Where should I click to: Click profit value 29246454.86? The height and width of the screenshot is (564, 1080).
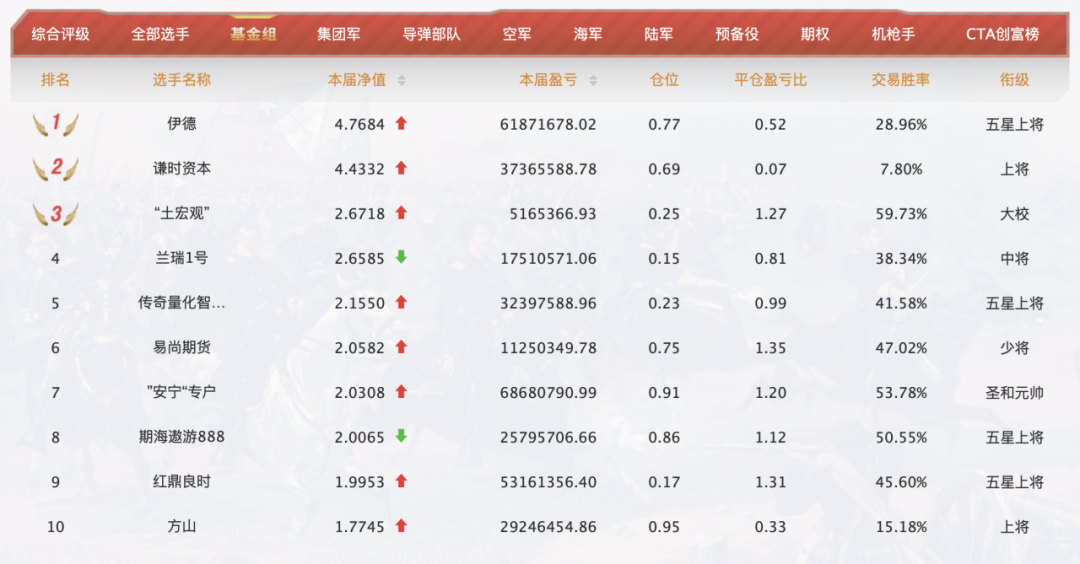(548, 528)
